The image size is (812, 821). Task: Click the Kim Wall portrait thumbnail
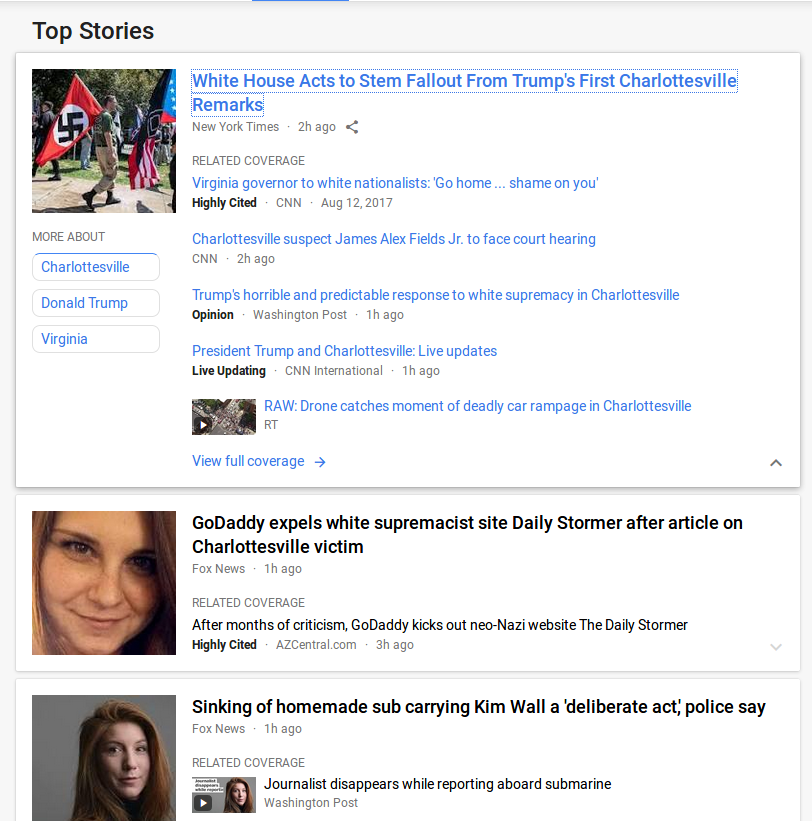pos(104,758)
